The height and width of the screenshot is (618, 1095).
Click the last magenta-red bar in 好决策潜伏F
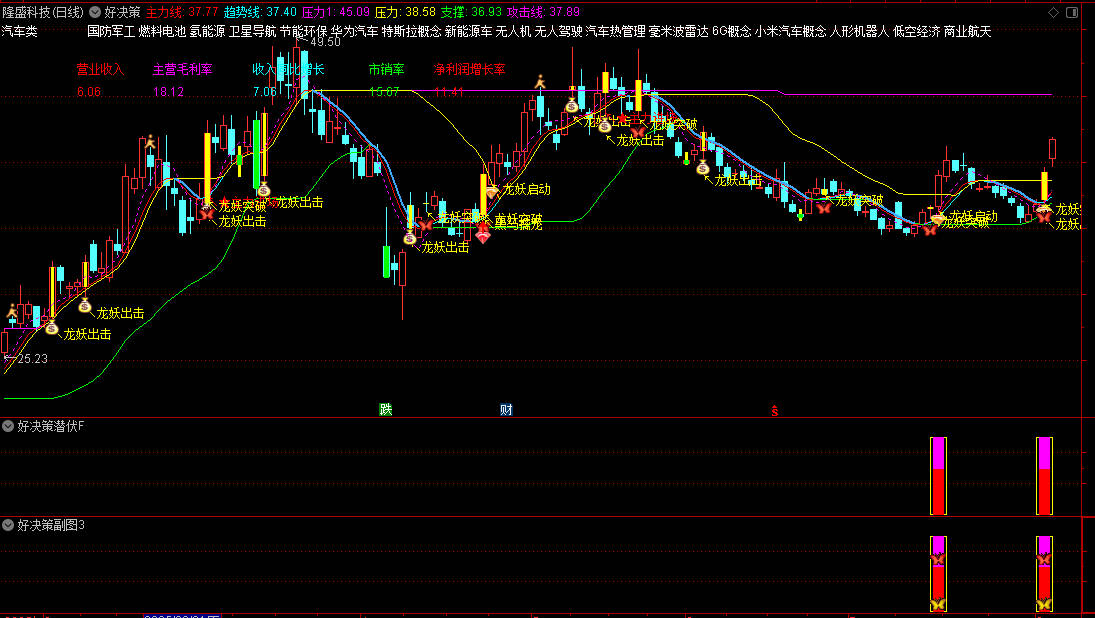pos(1044,476)
